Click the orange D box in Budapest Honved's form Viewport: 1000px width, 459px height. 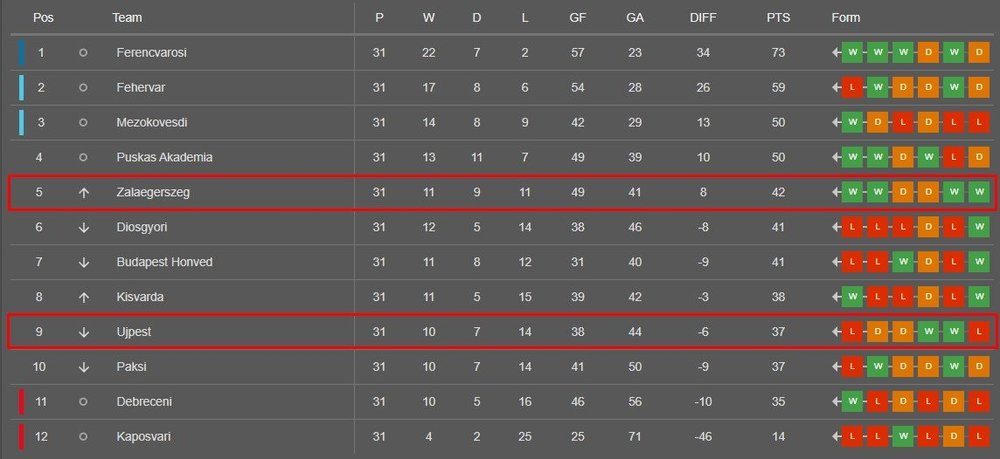point(928,262)
